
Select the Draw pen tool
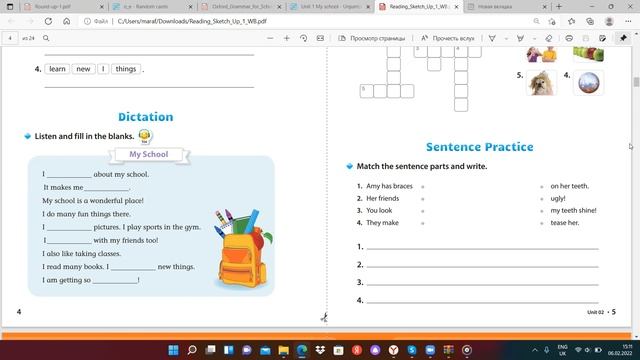[492, 38]
